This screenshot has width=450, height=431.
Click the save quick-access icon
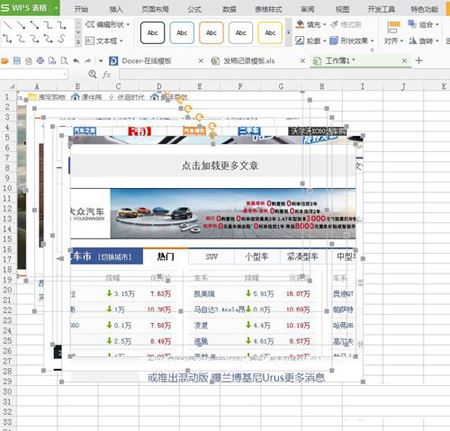[x=17, y=61]
